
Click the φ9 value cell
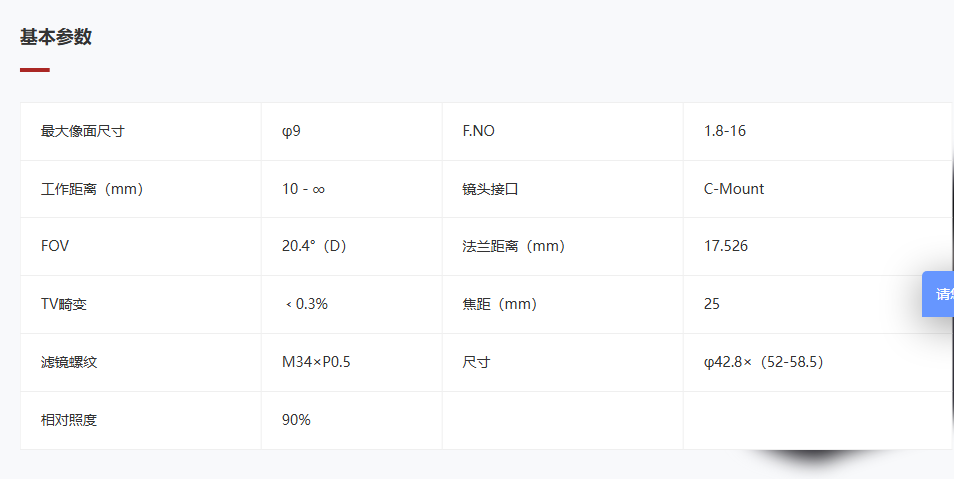tap(352, 131)
